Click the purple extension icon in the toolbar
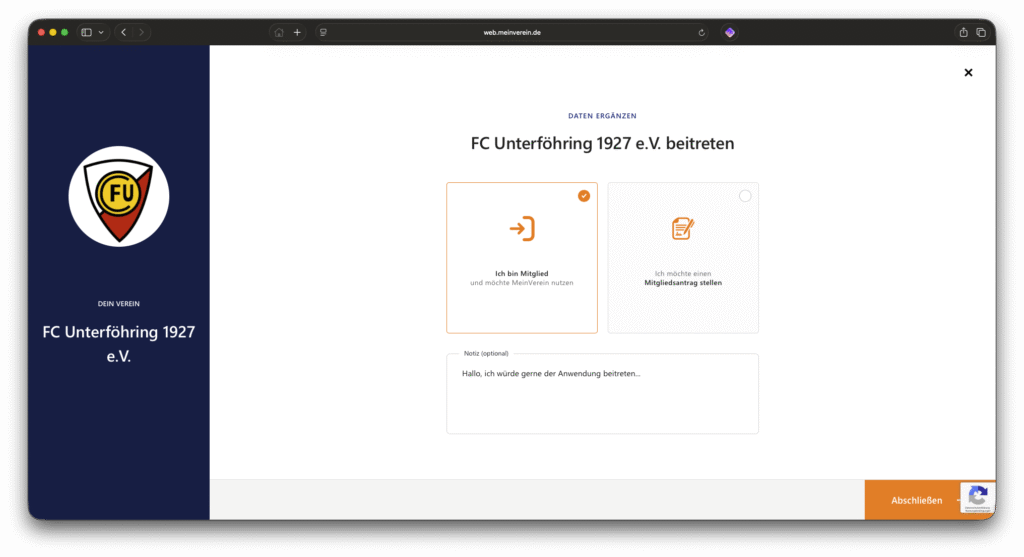 pos(730,32)
